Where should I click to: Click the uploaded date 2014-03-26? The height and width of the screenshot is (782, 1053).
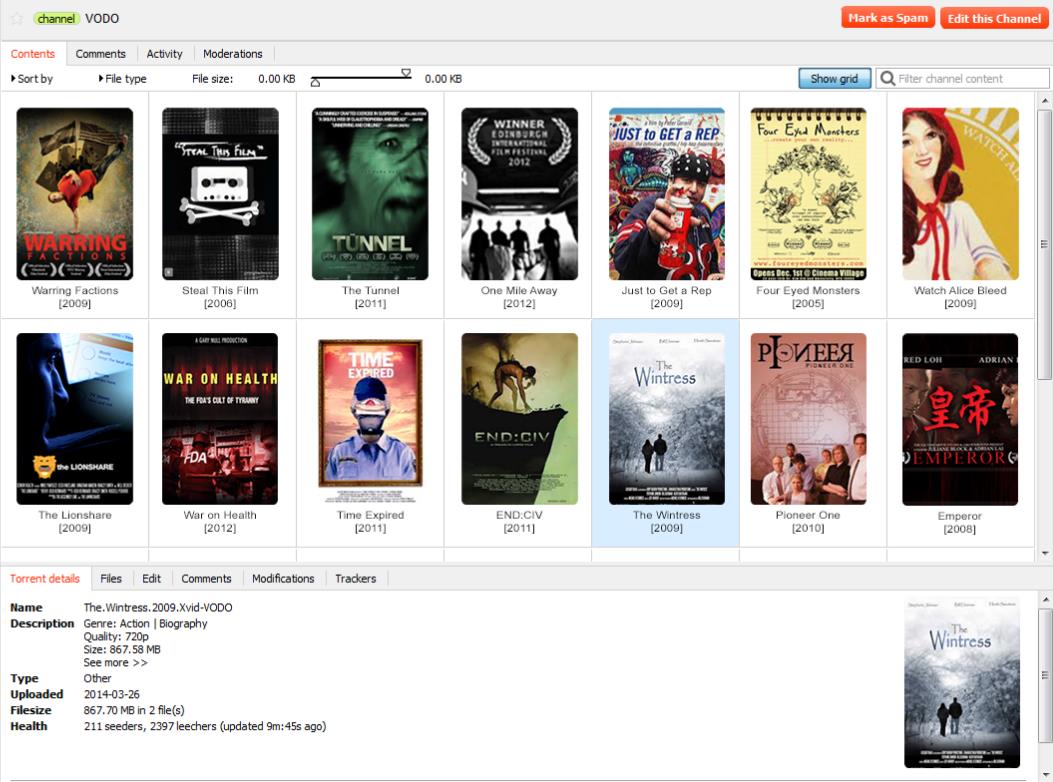(x=111, y=694)
